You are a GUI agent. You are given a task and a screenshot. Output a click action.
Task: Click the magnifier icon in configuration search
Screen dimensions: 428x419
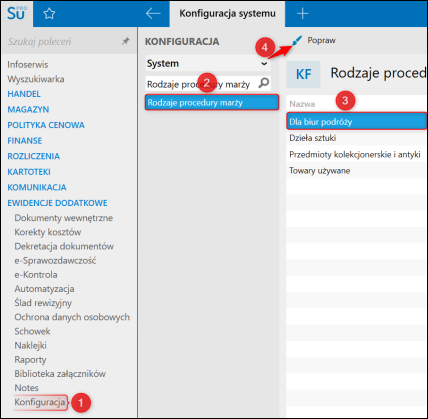click(x=264, y=83)
